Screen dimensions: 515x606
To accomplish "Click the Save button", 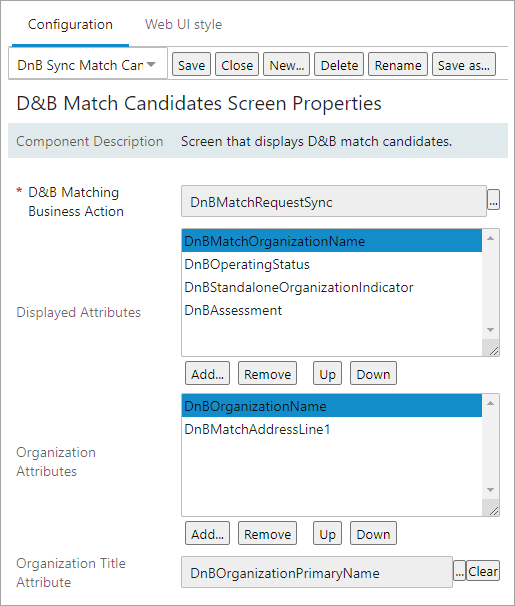I will [x=191, y=65].
